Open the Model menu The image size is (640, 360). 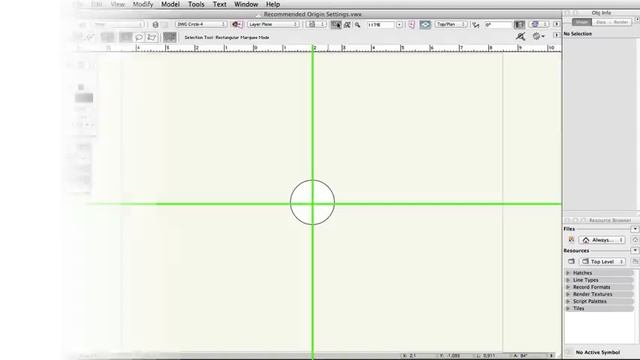170,4
